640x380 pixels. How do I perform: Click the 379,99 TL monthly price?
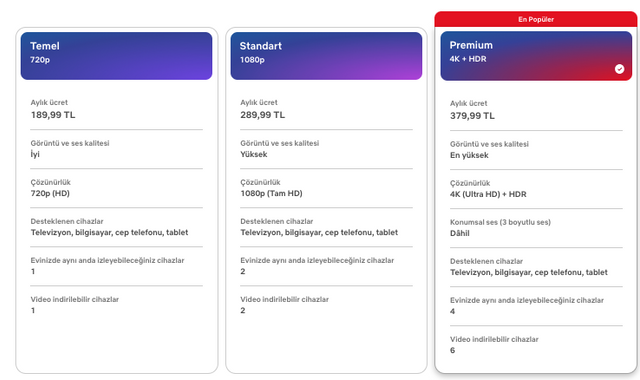click(x=472, y=116)
